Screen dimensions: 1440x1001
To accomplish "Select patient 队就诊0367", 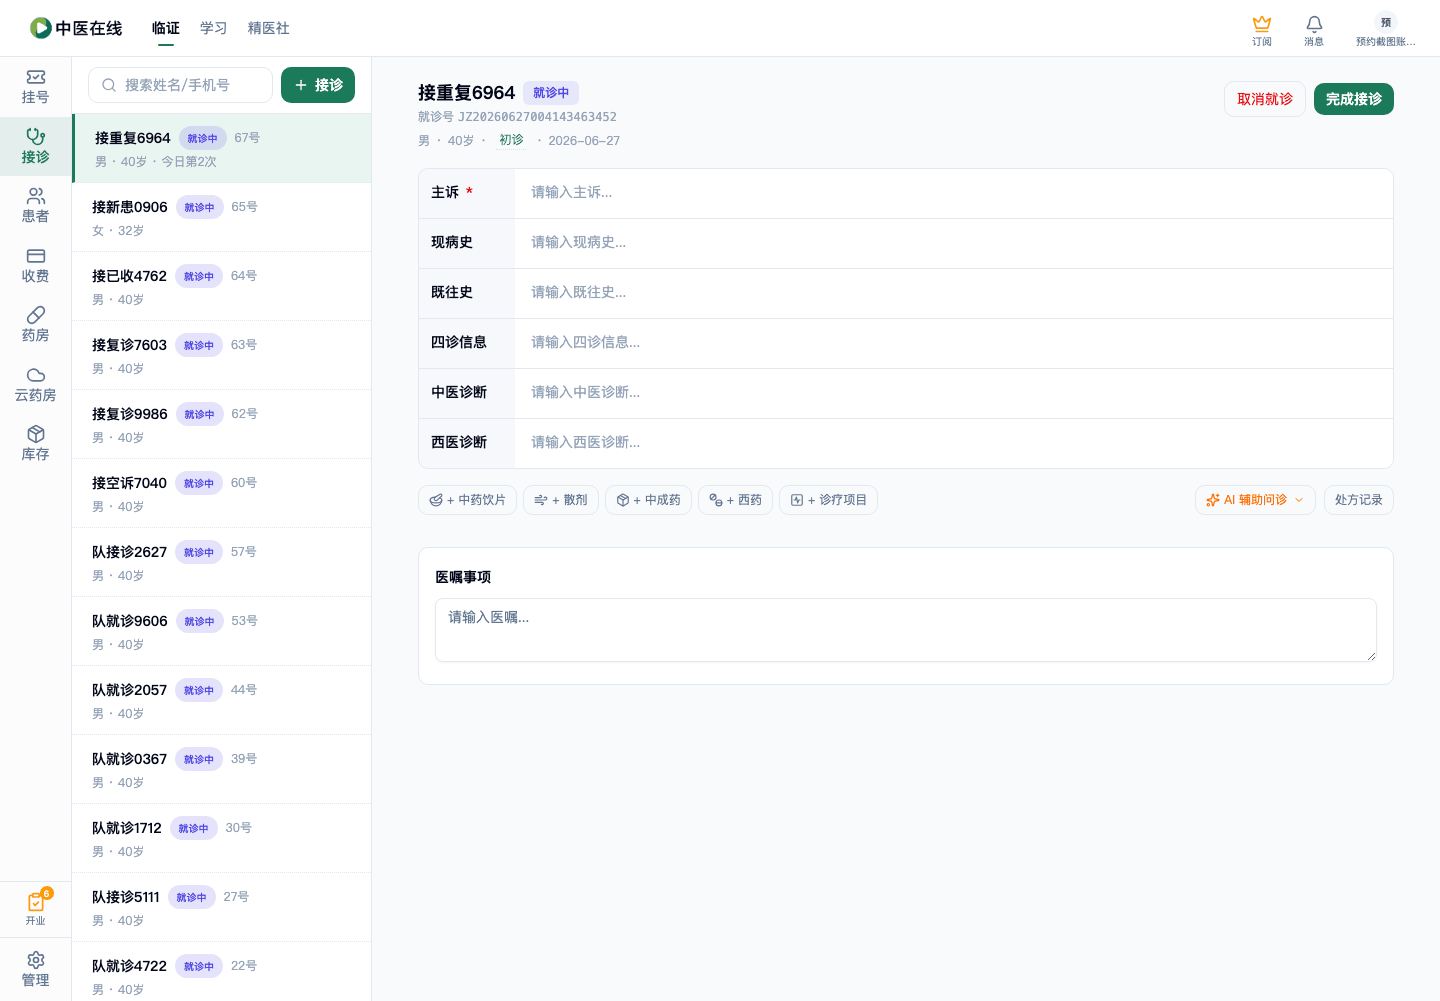I will point(222,769).
